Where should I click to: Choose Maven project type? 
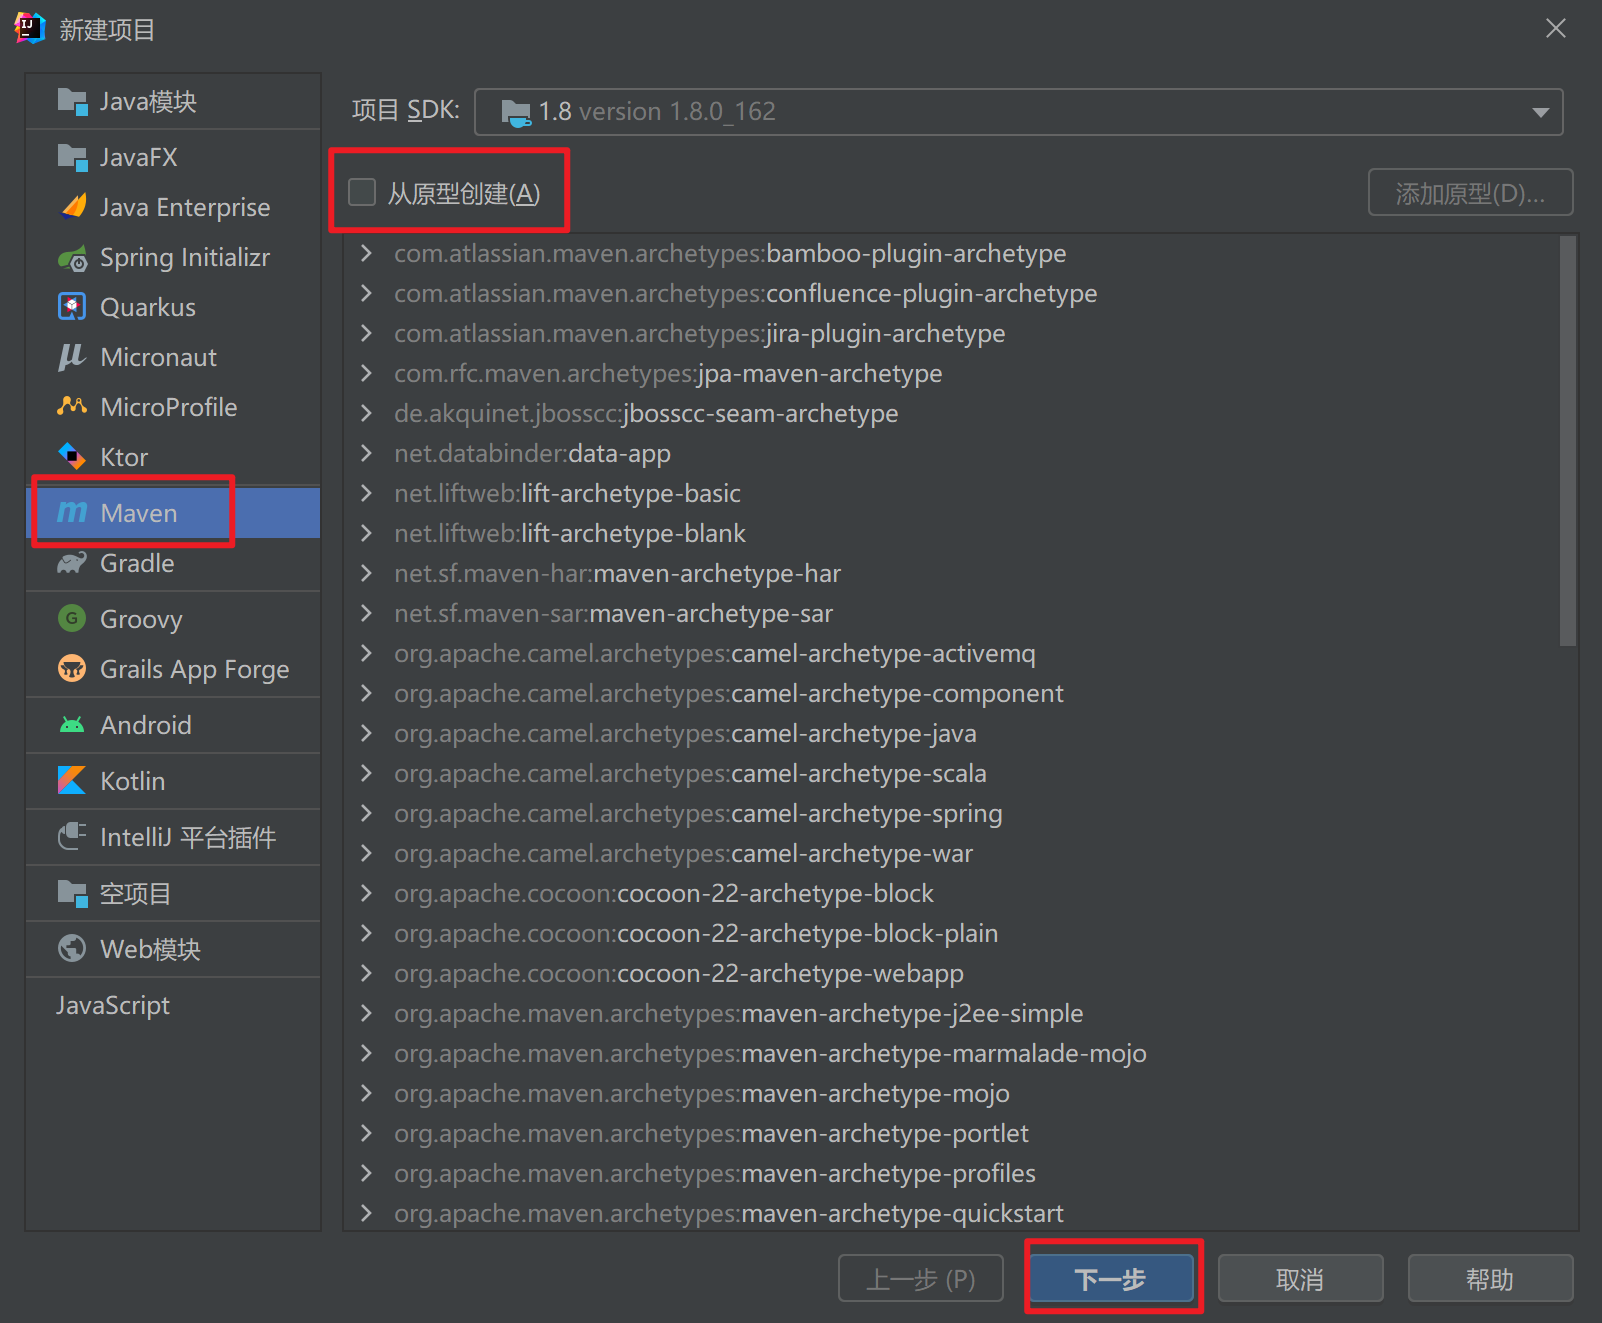point(173,513)
